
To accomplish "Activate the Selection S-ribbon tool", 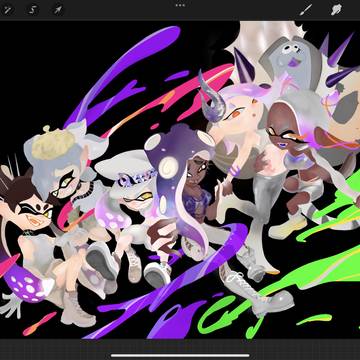I will tap(33, 10).
